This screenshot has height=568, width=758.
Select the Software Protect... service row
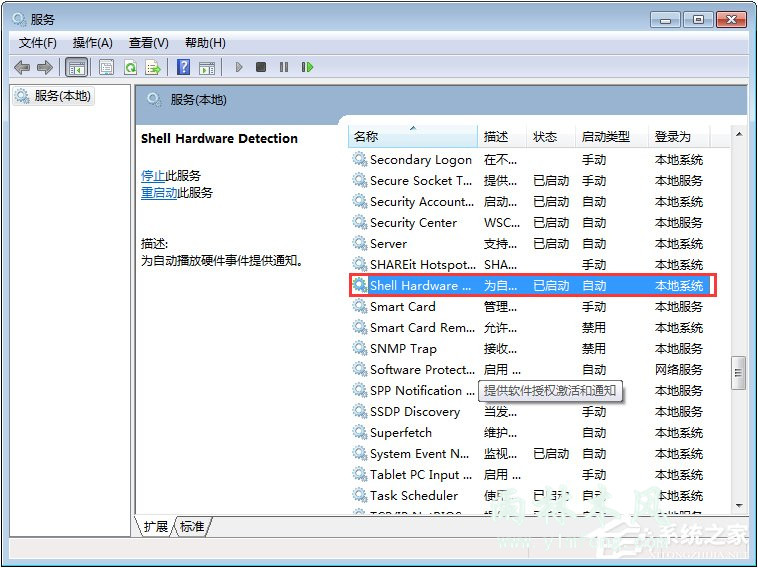(529, 370)
